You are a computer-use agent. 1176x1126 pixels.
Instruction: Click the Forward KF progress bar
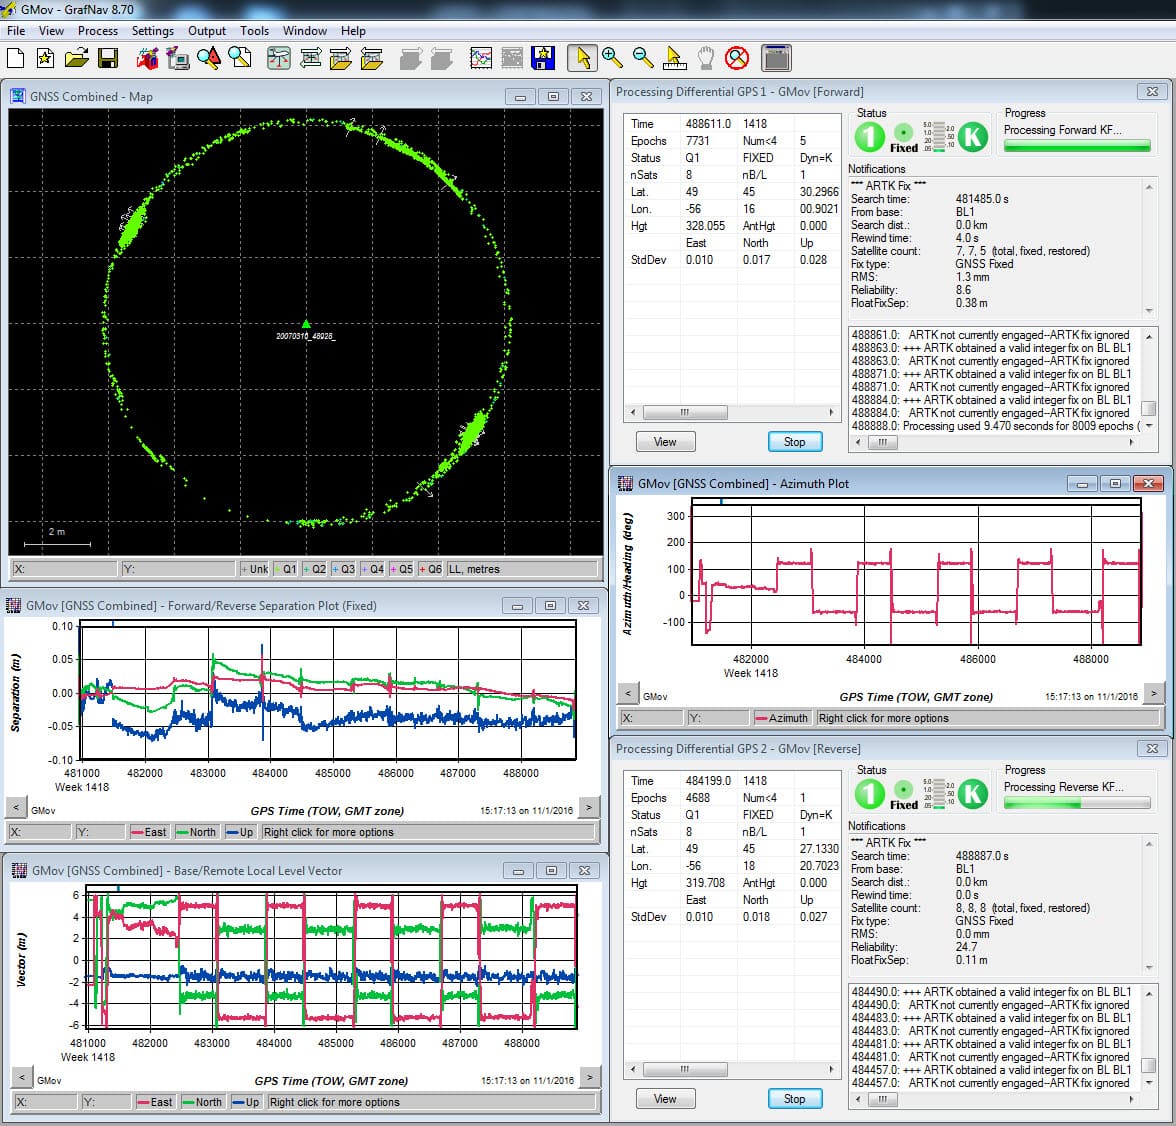[x=1077, y=146]
